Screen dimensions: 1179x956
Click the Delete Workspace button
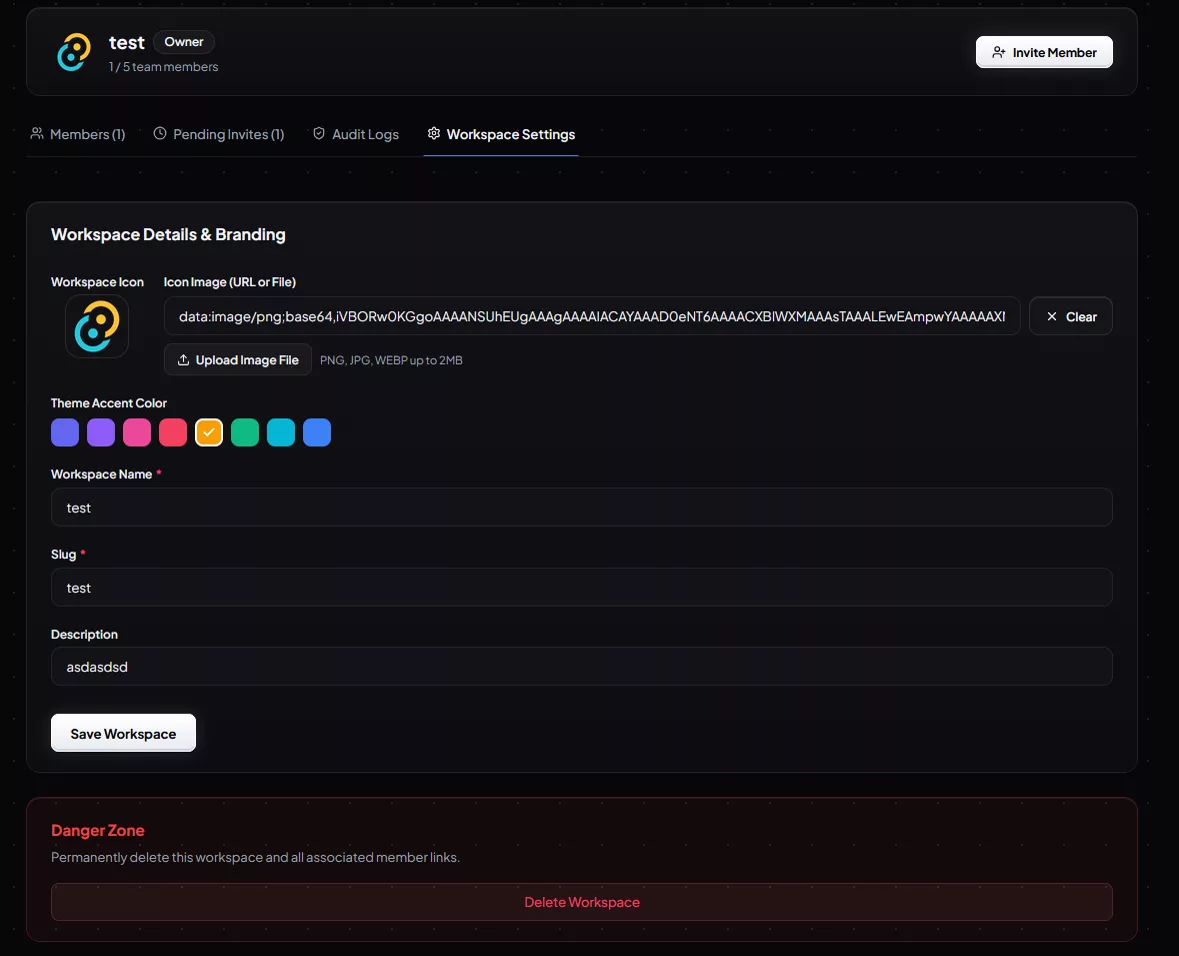pyautogui.click(x=582, y=902)
